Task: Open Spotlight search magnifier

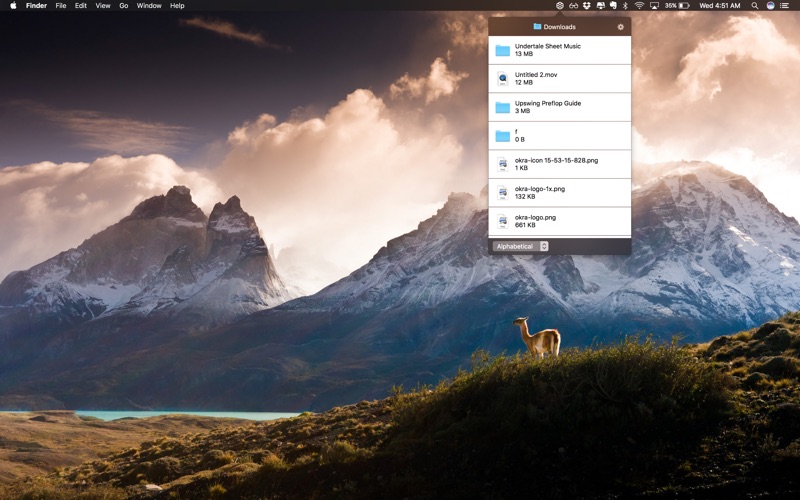Action: pos(755,6)
